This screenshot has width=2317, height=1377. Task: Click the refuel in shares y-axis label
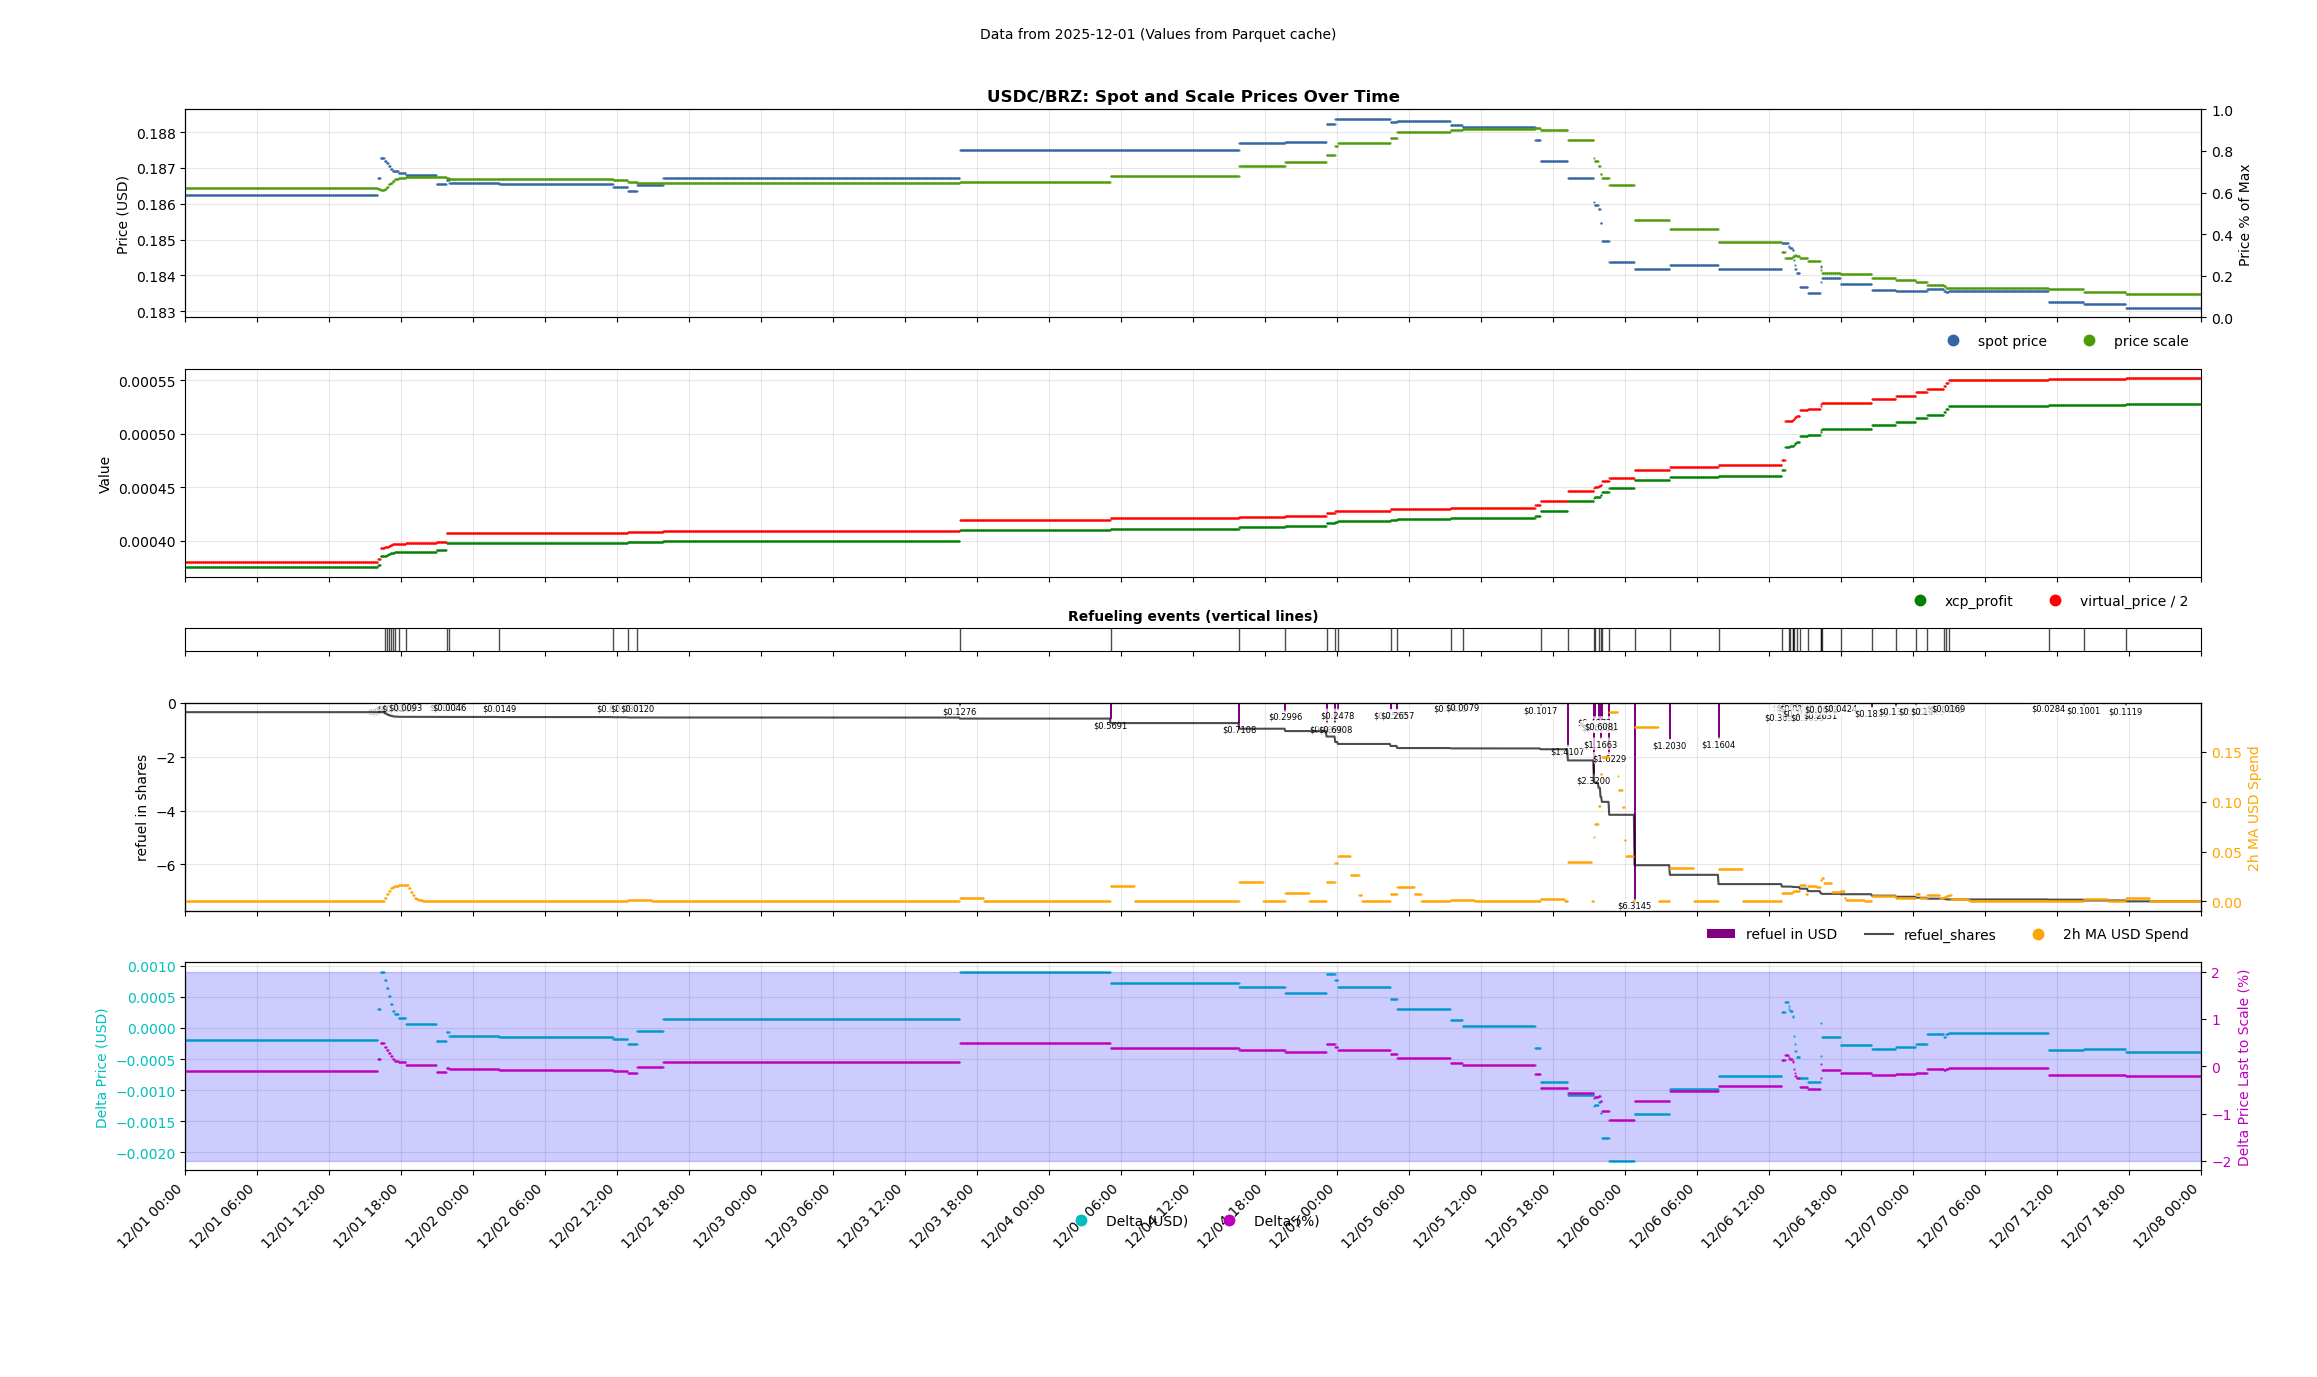pyautogui.click(x=142, y=807)
